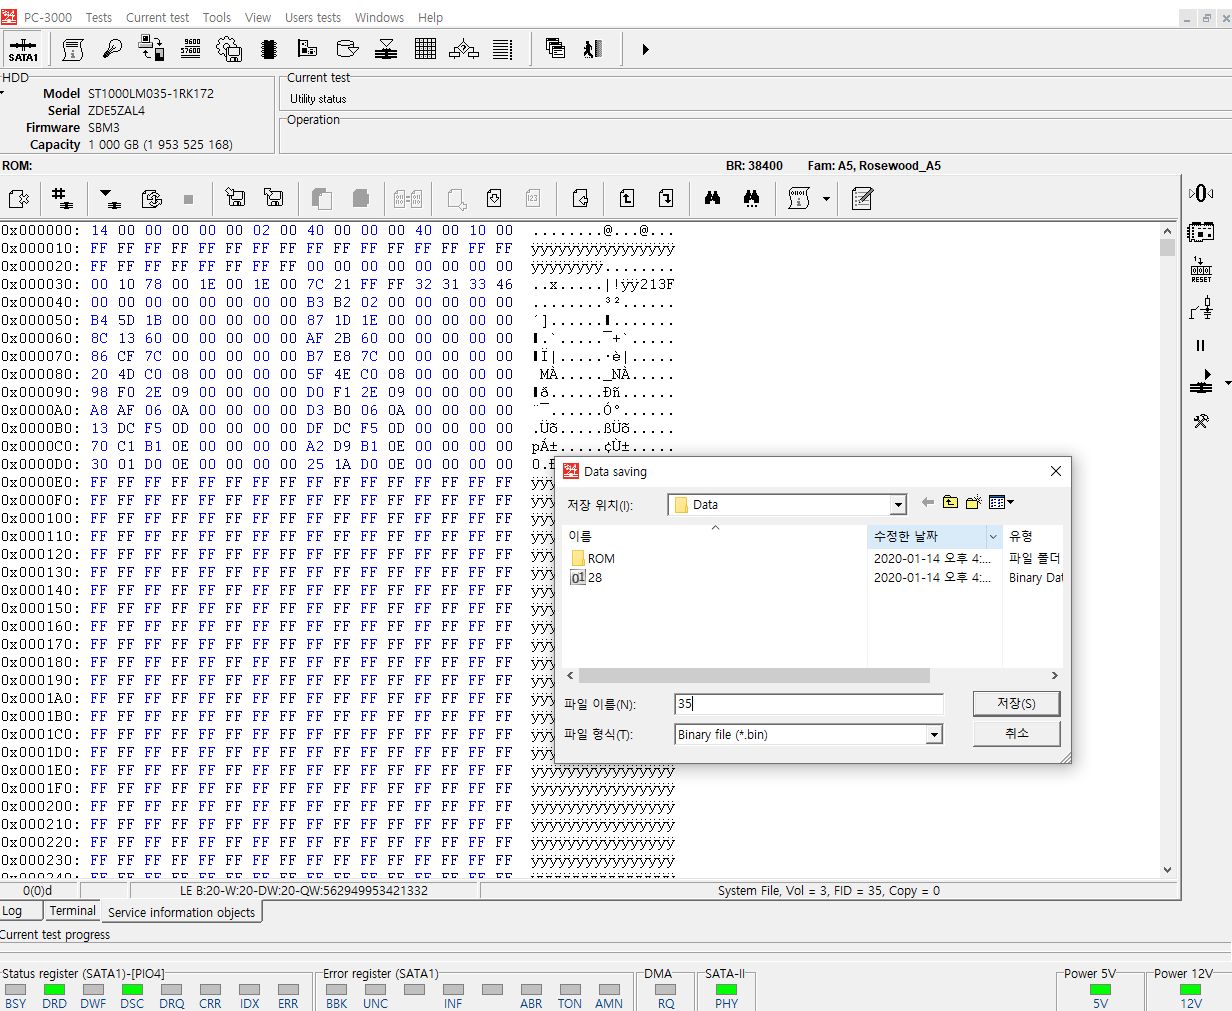Screen dimensions: 1232x1011
Task: Expand the save location Data dropdown
Action: (897, 505)
